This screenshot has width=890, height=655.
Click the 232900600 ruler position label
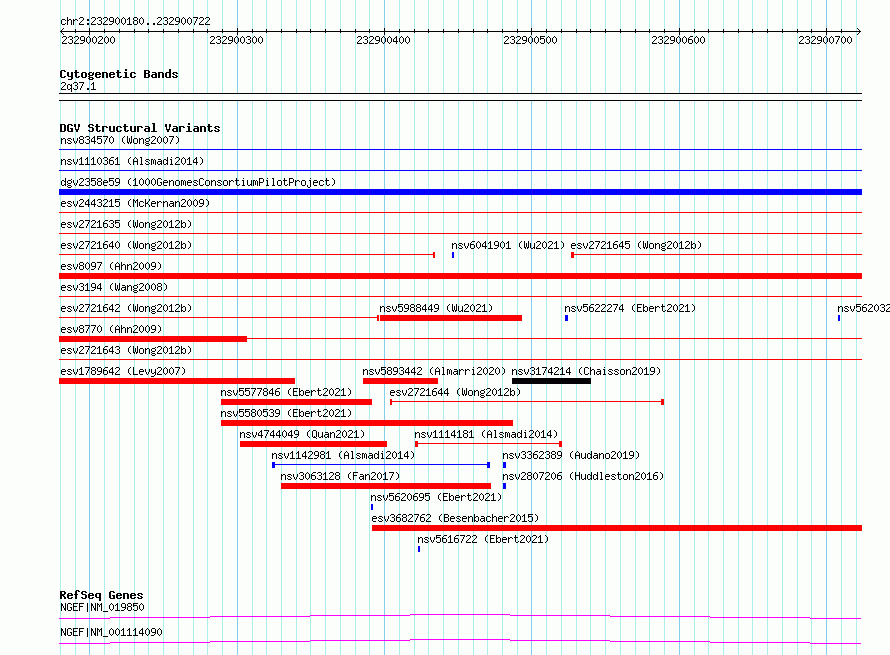(678, 40)
